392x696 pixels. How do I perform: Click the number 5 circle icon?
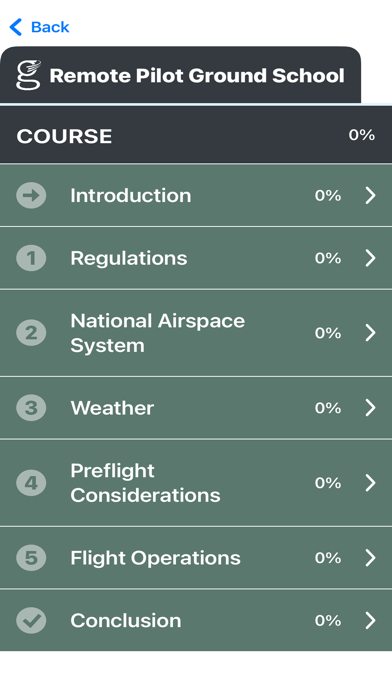coord(31,558)
